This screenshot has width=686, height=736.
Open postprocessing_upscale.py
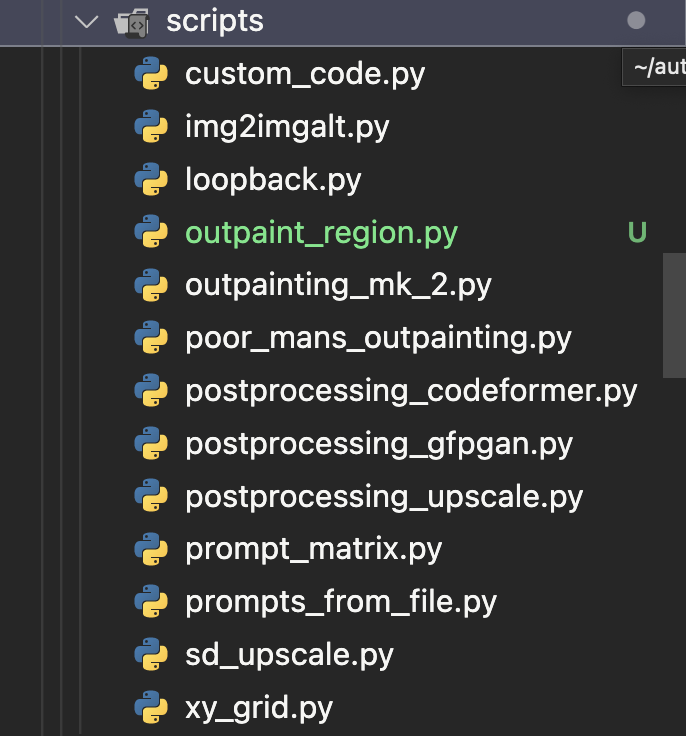(x=384, y=497)
